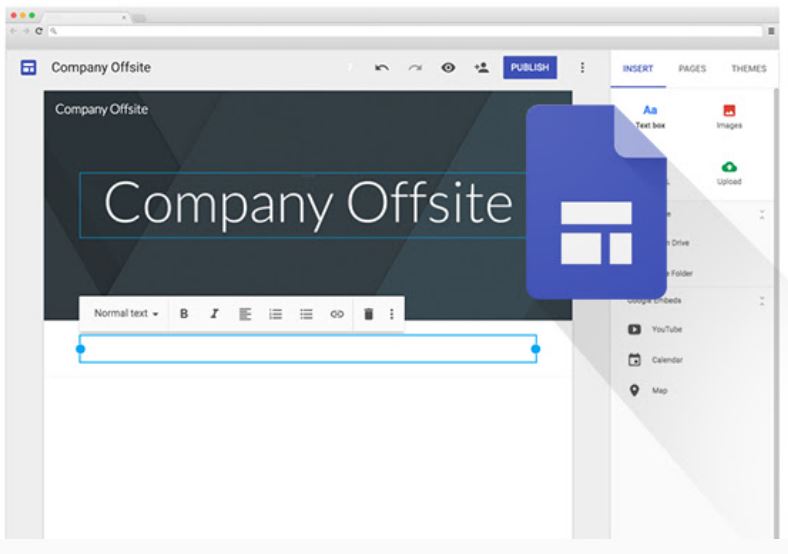The height and width of the screenshot is (554, 788).
Task: Toggle italic formatting
Action: tap(215, 314)
